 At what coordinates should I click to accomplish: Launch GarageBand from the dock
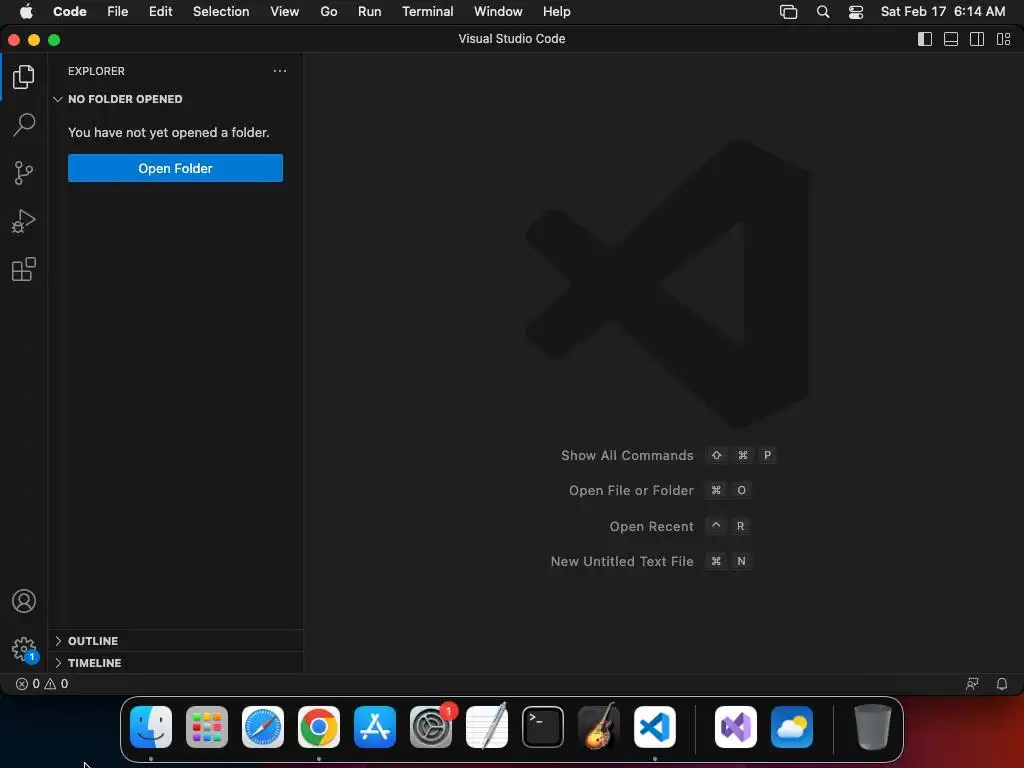pos(599,727)
